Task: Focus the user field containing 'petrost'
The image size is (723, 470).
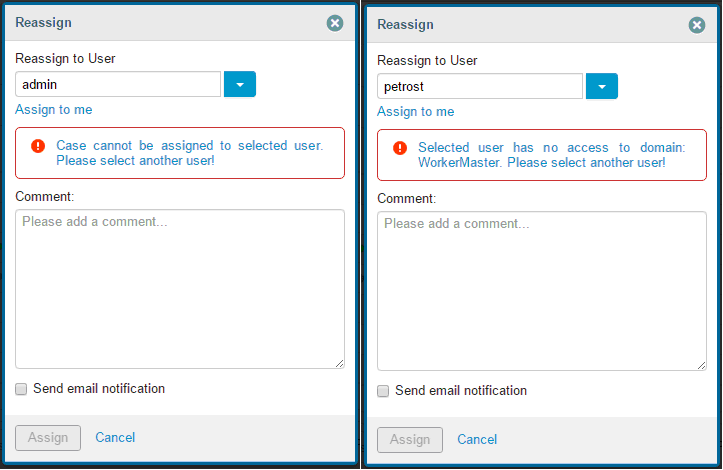Action: [480, 87]
